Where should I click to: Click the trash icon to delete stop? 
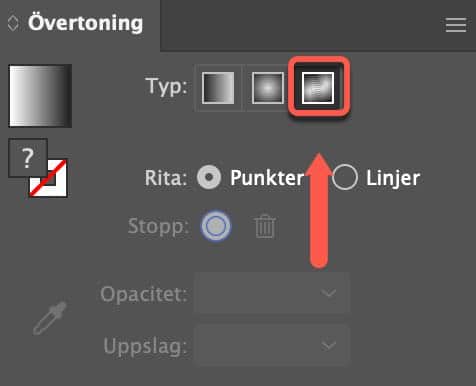[265, 226]
